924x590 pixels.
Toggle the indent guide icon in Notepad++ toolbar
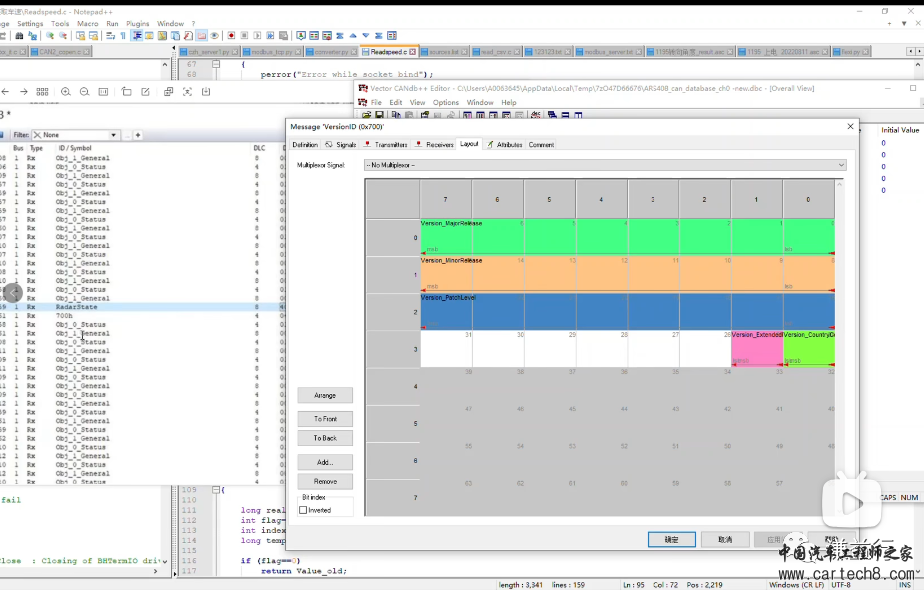[137, 36]
